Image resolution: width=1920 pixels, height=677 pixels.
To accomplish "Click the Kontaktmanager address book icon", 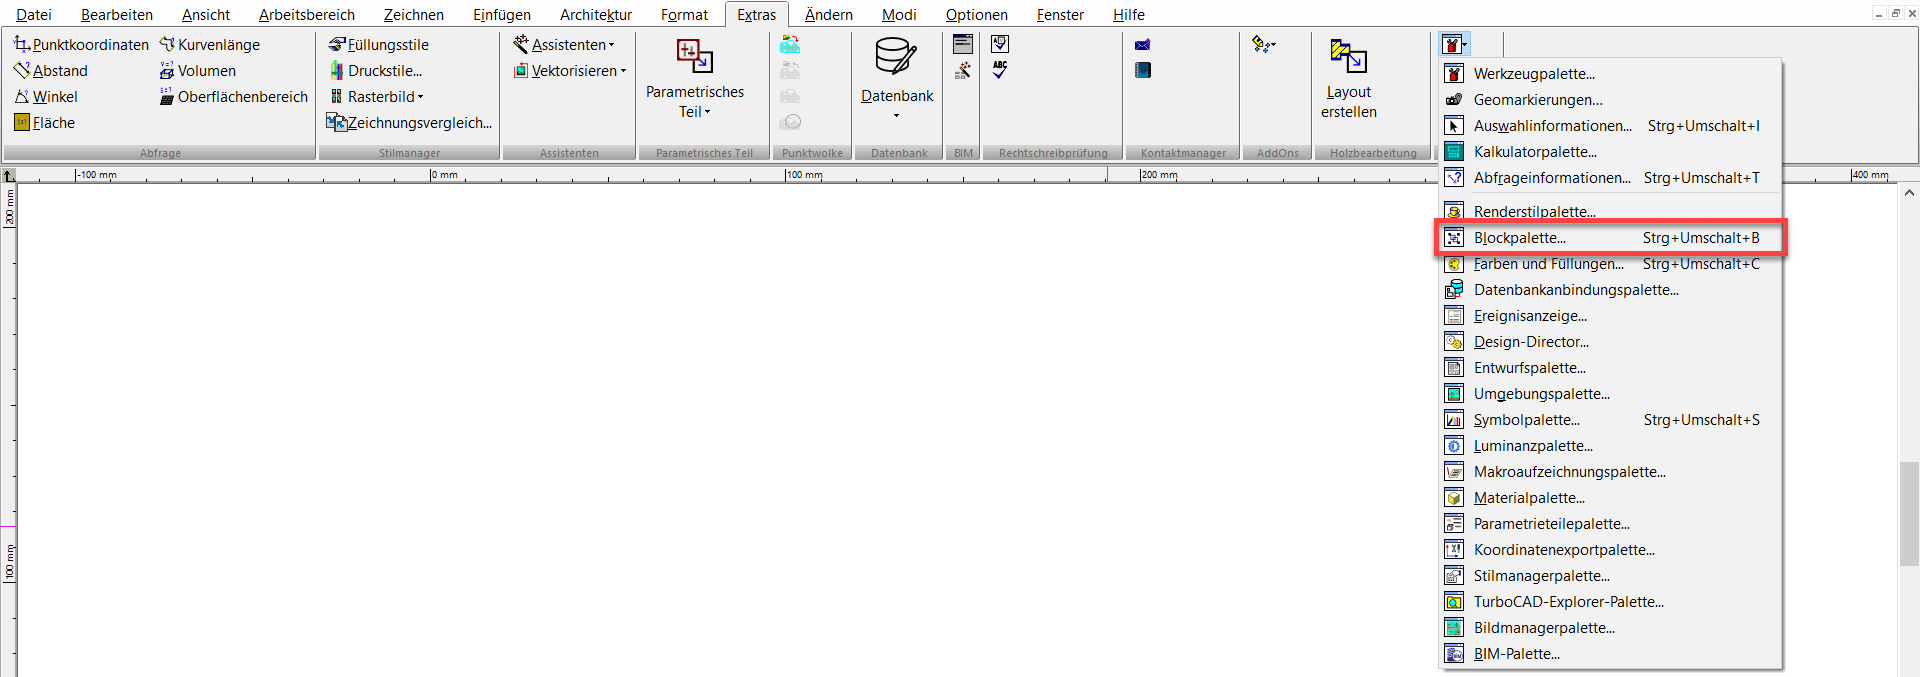I will tap(1143, 70).
